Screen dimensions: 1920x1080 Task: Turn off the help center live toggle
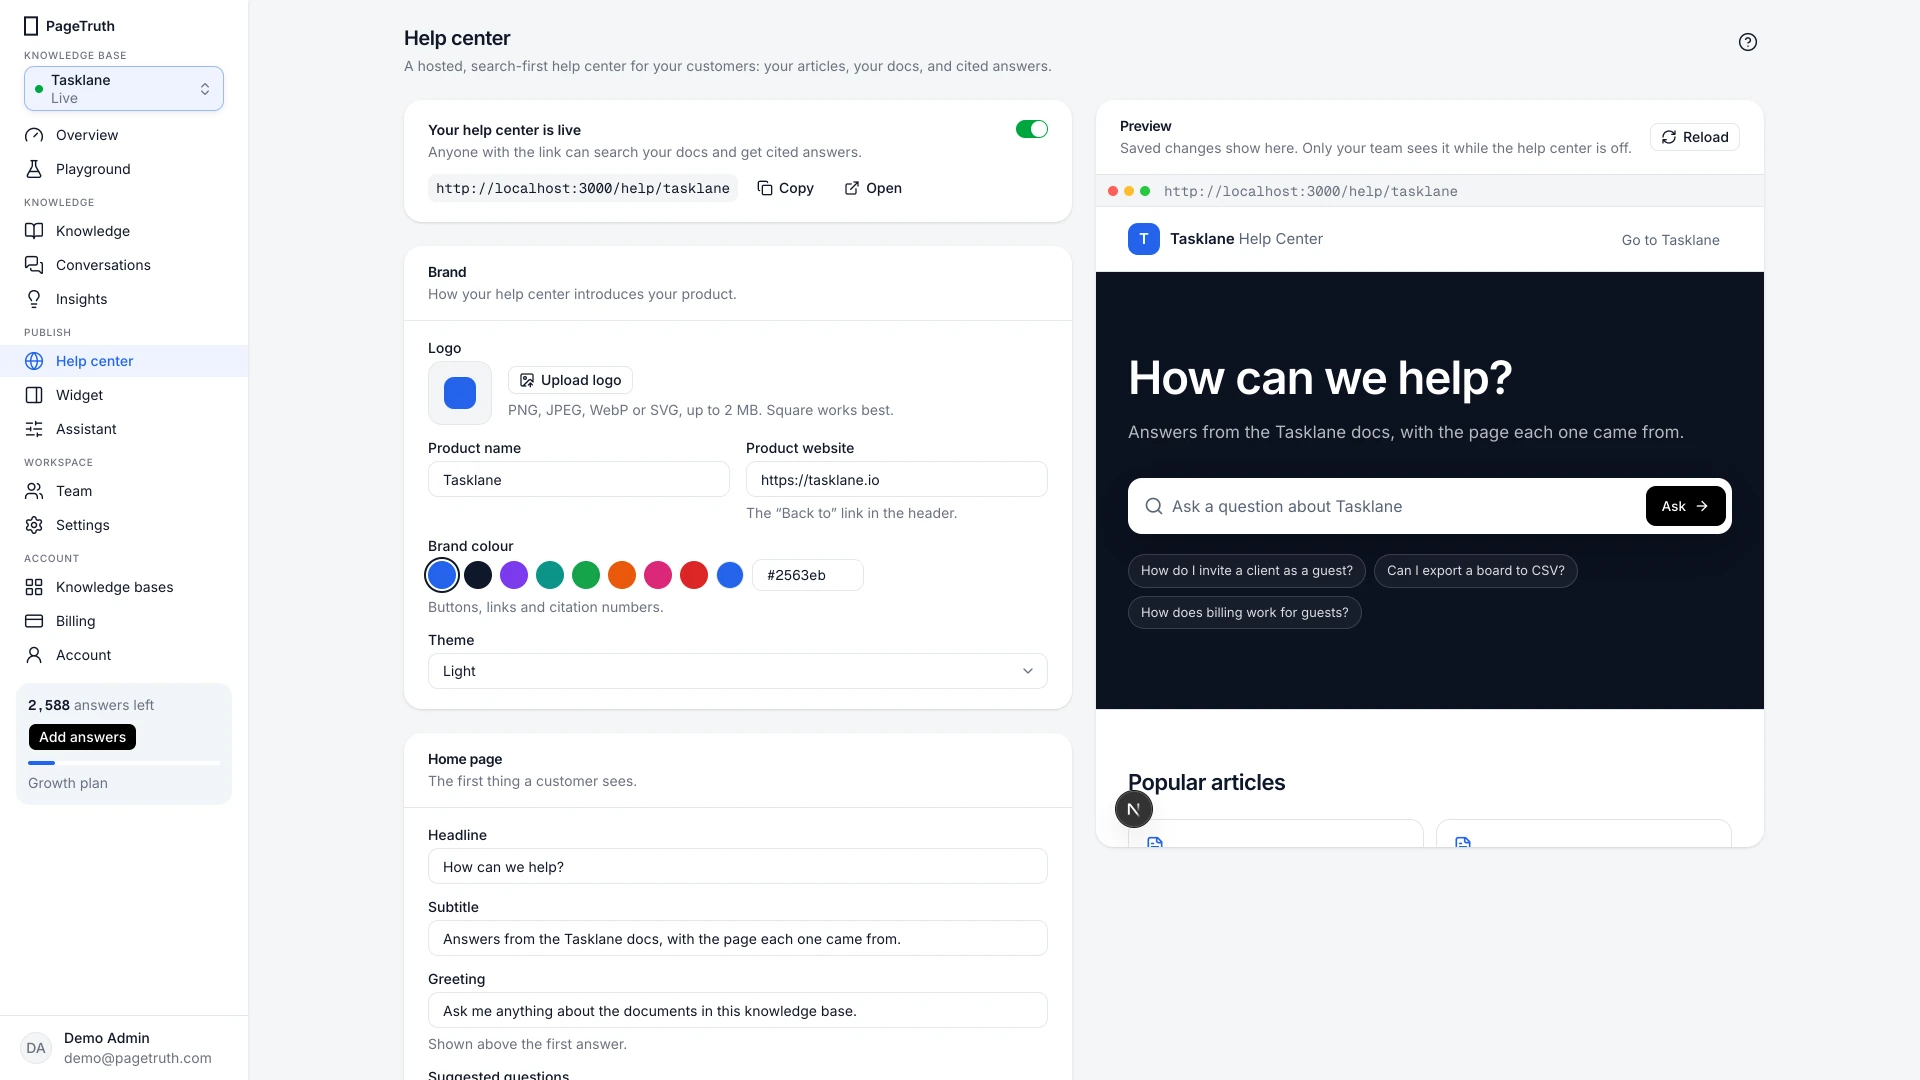(1031, 129)
